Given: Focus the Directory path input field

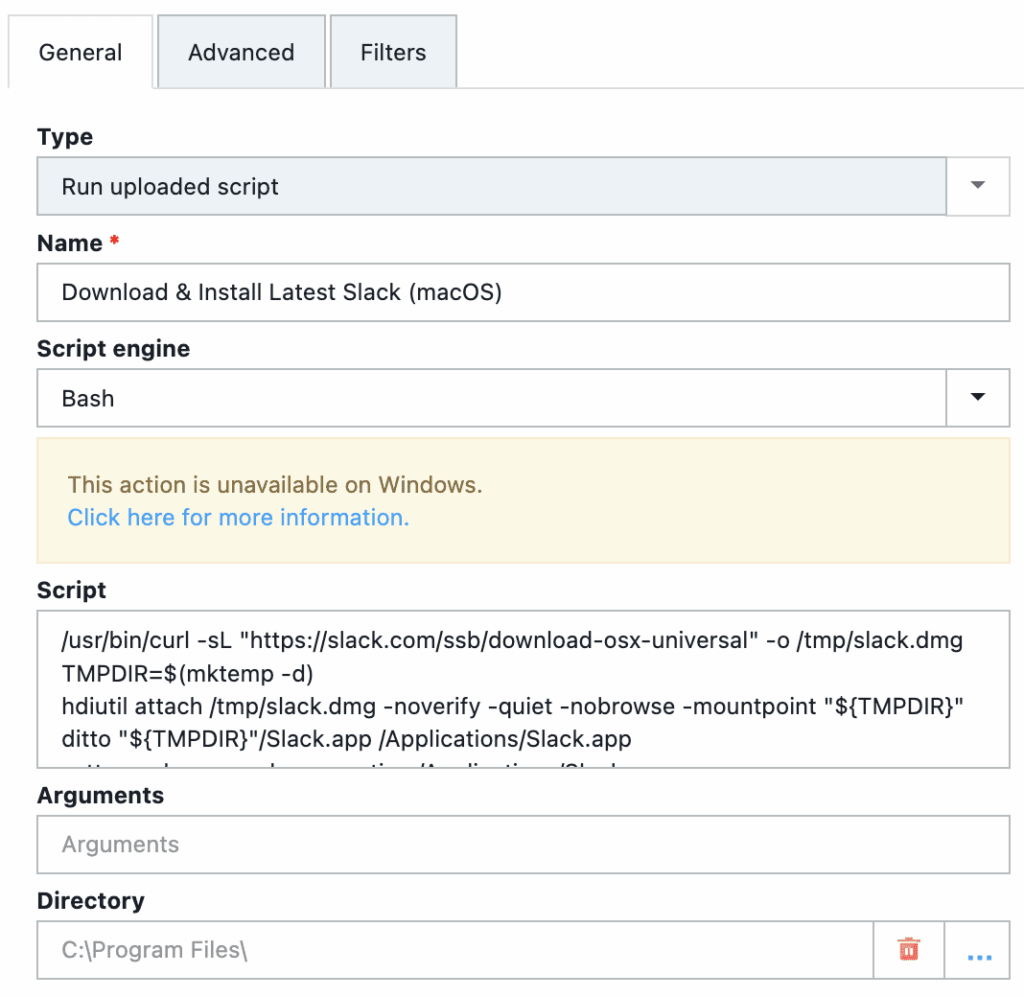Looking at the screenshot, I should [x=455, y=950].
